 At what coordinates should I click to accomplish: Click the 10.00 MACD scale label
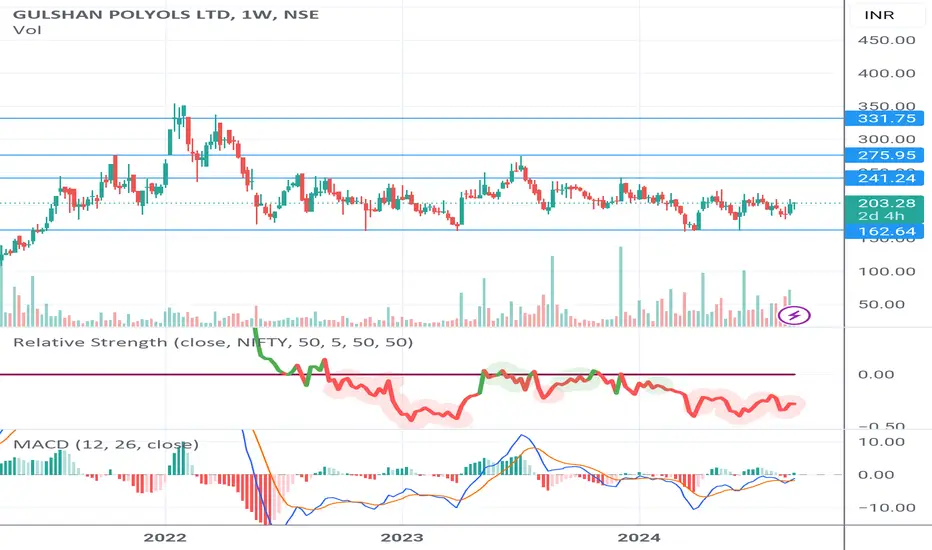(881, 442)
